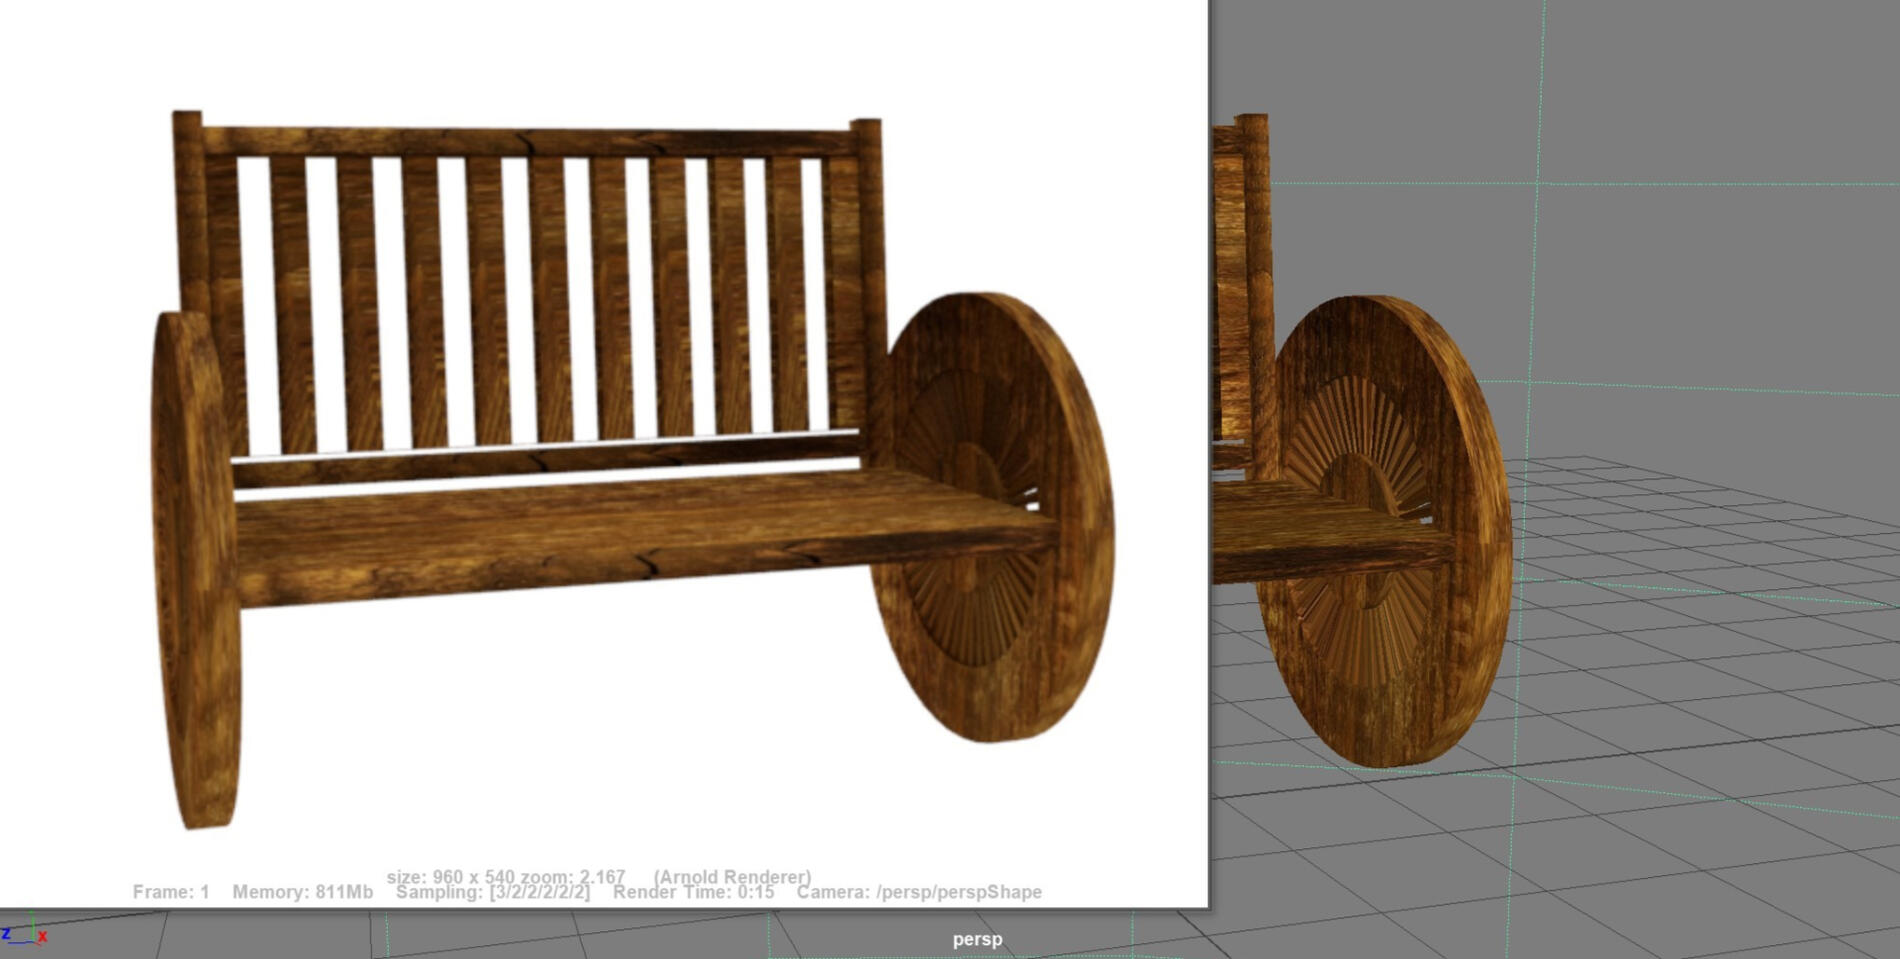Click the XYZ axis gizmo in the corner
The width and height of the screenshot is (1900, 959).
[x=22, y=933]
